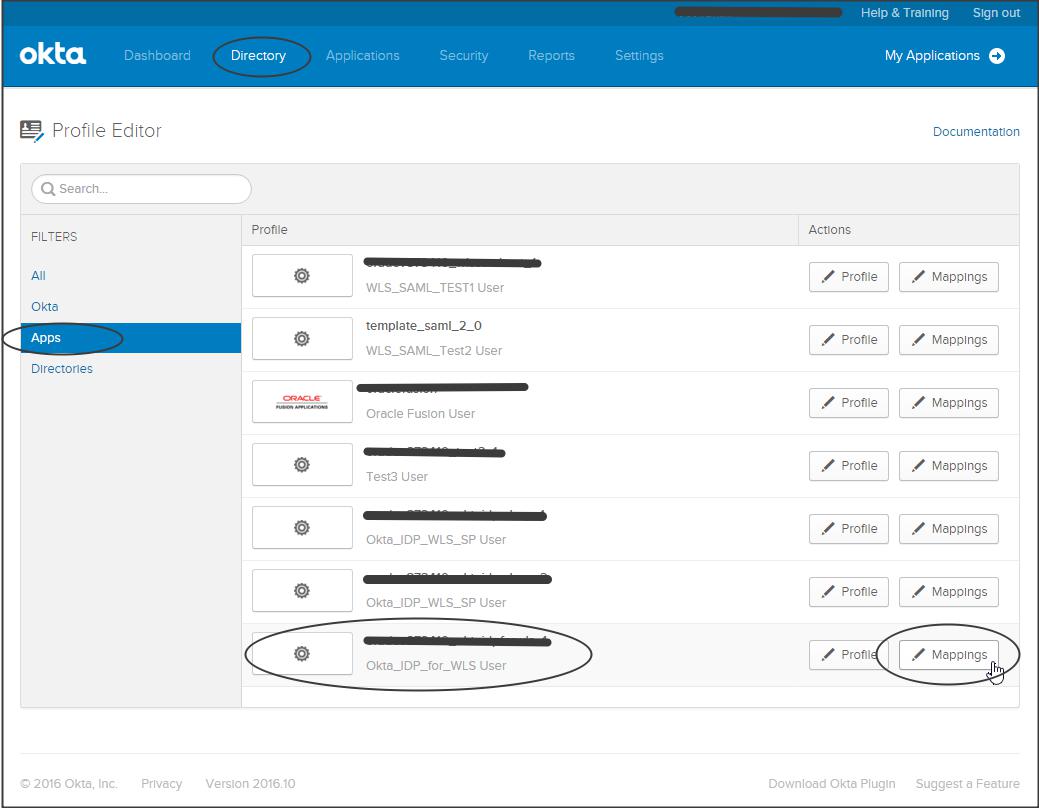Open the Documentation link
This screenshot has height=808, width=1039.
tap(976, 131)
